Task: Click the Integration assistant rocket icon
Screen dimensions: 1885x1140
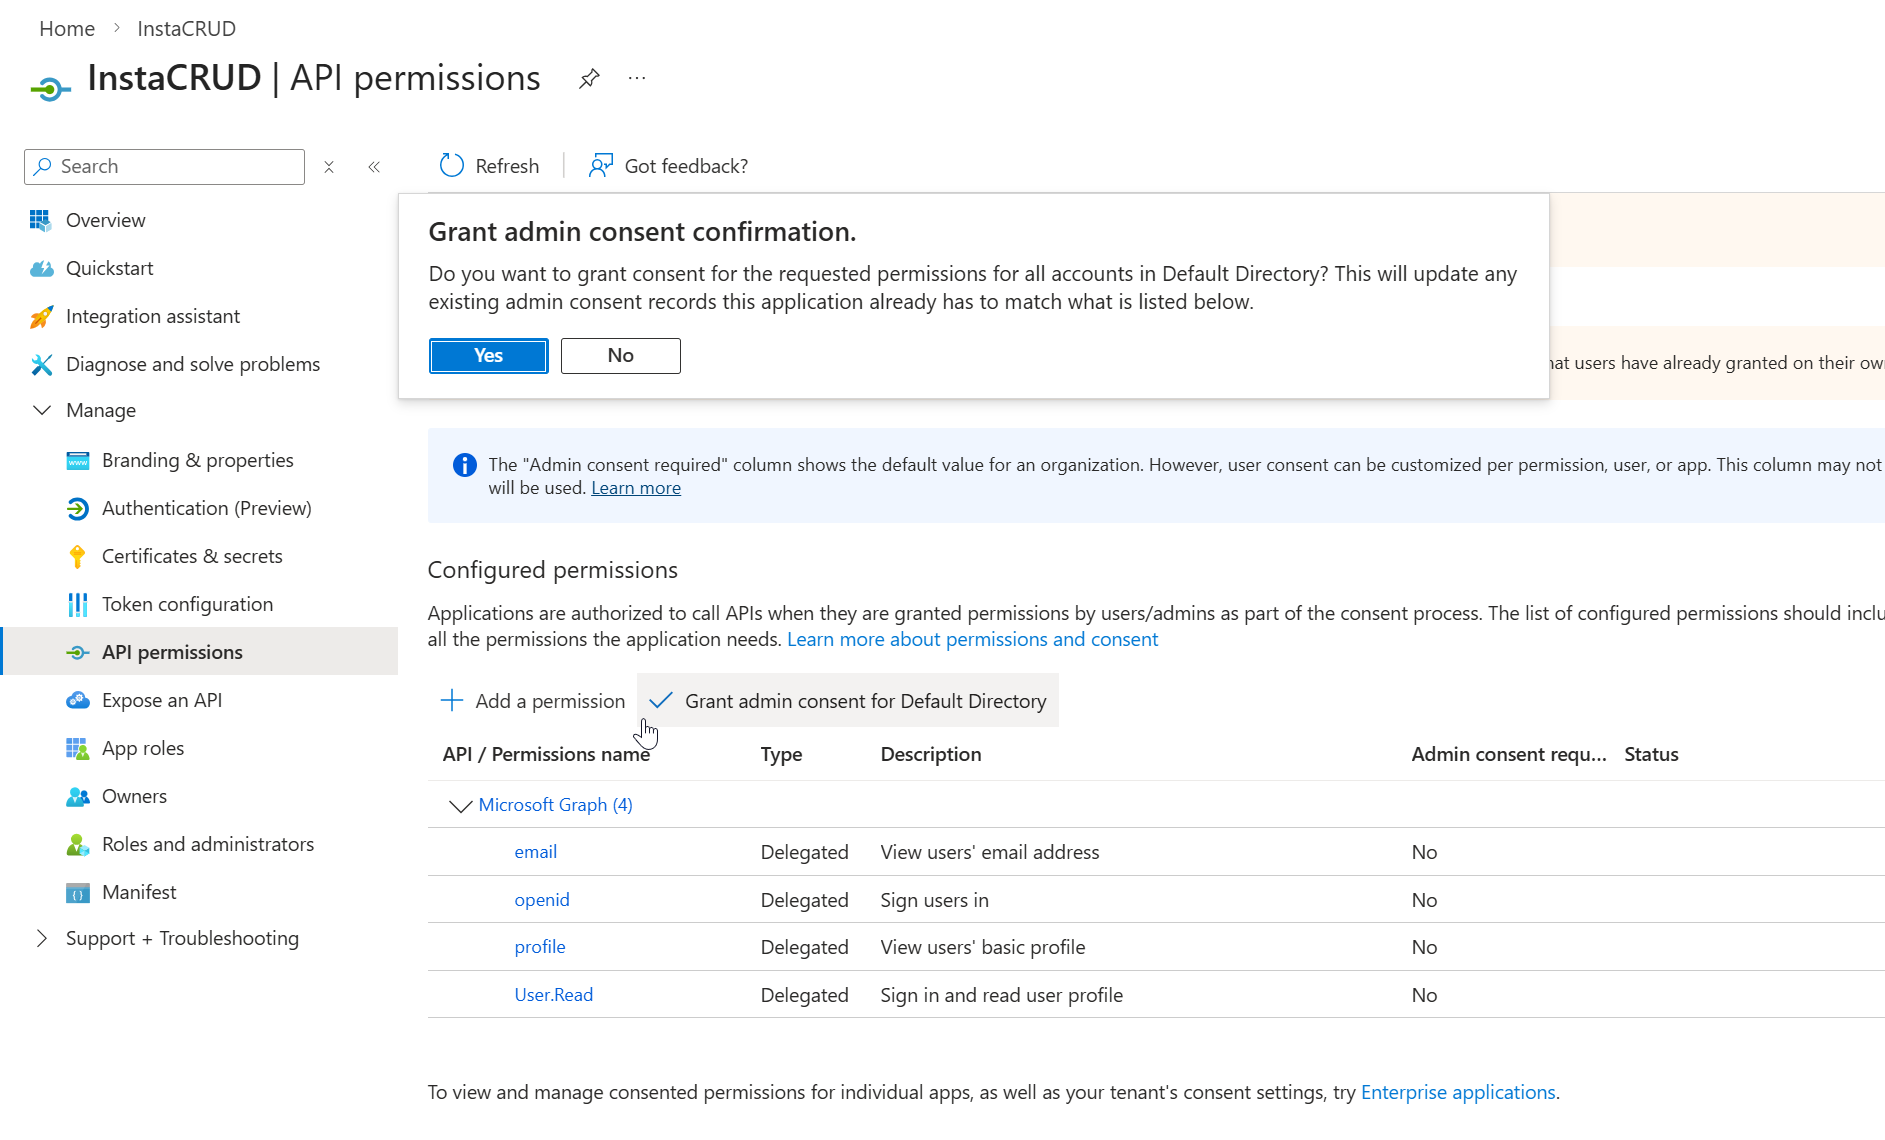Action: (x=42, y=316)
